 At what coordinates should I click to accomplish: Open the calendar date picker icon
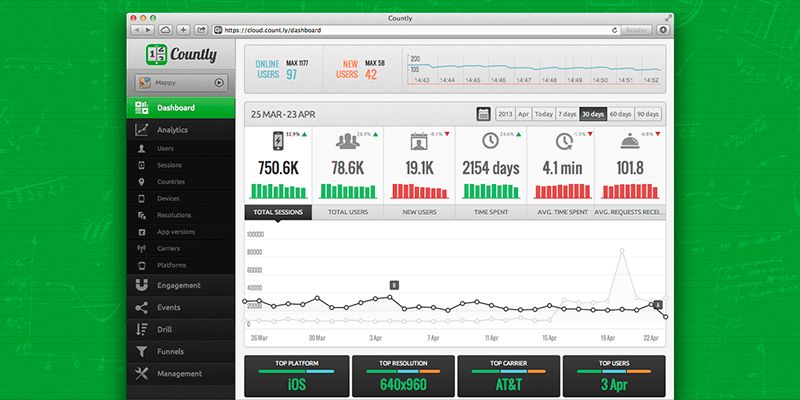pos(484,114)
